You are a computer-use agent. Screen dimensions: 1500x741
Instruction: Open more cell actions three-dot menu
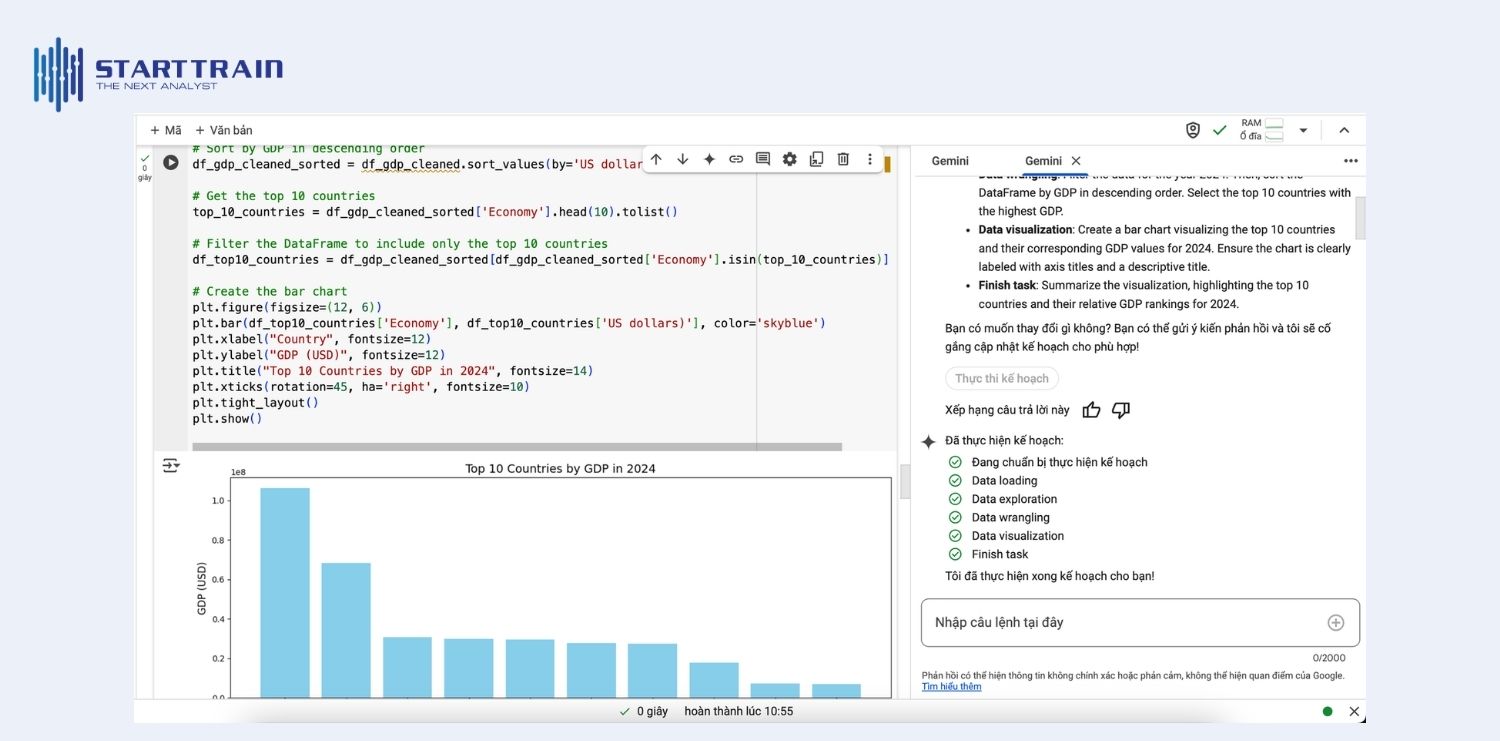(x=870, y=159)
